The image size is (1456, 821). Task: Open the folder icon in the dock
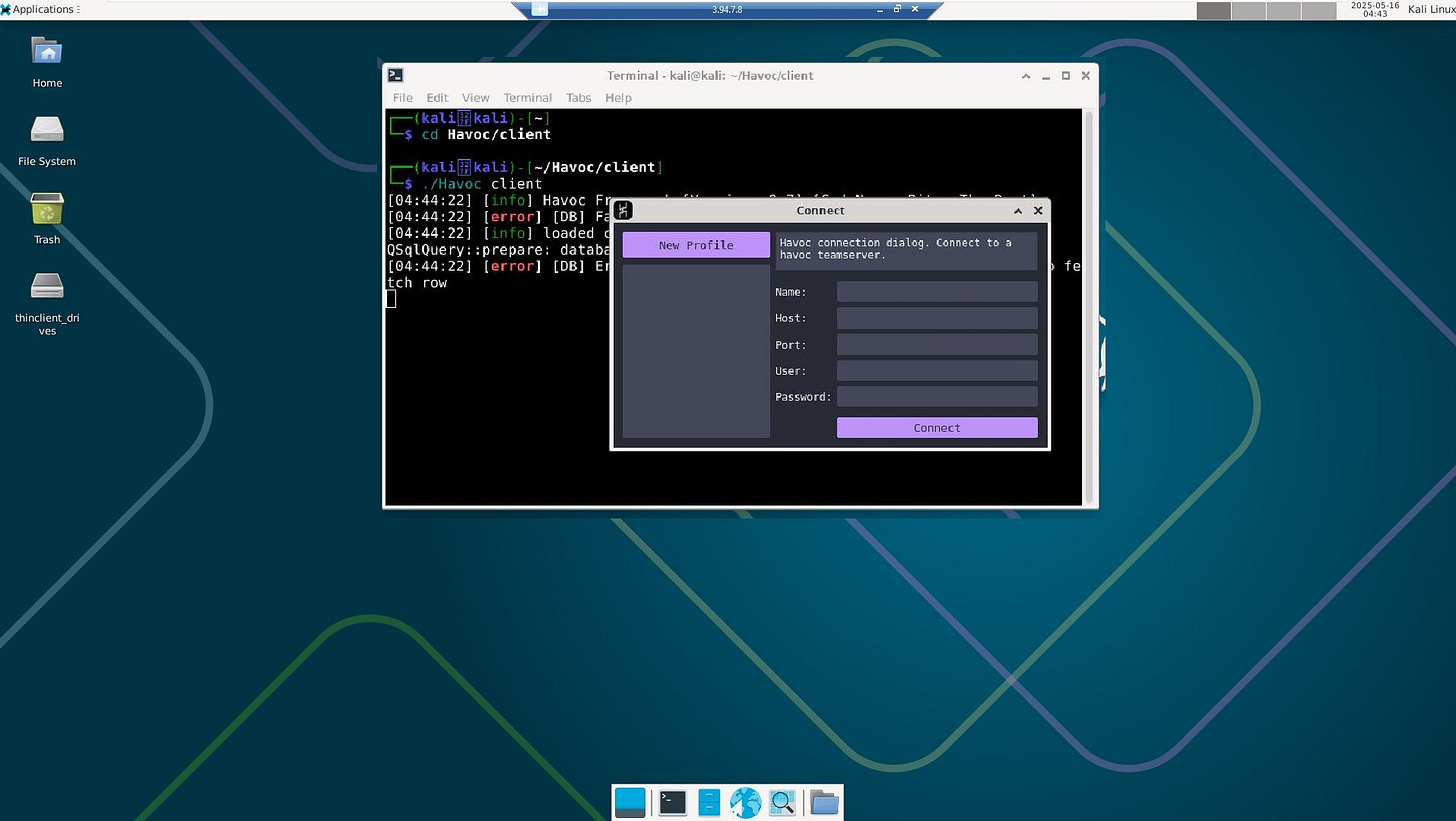coord(824,802)
